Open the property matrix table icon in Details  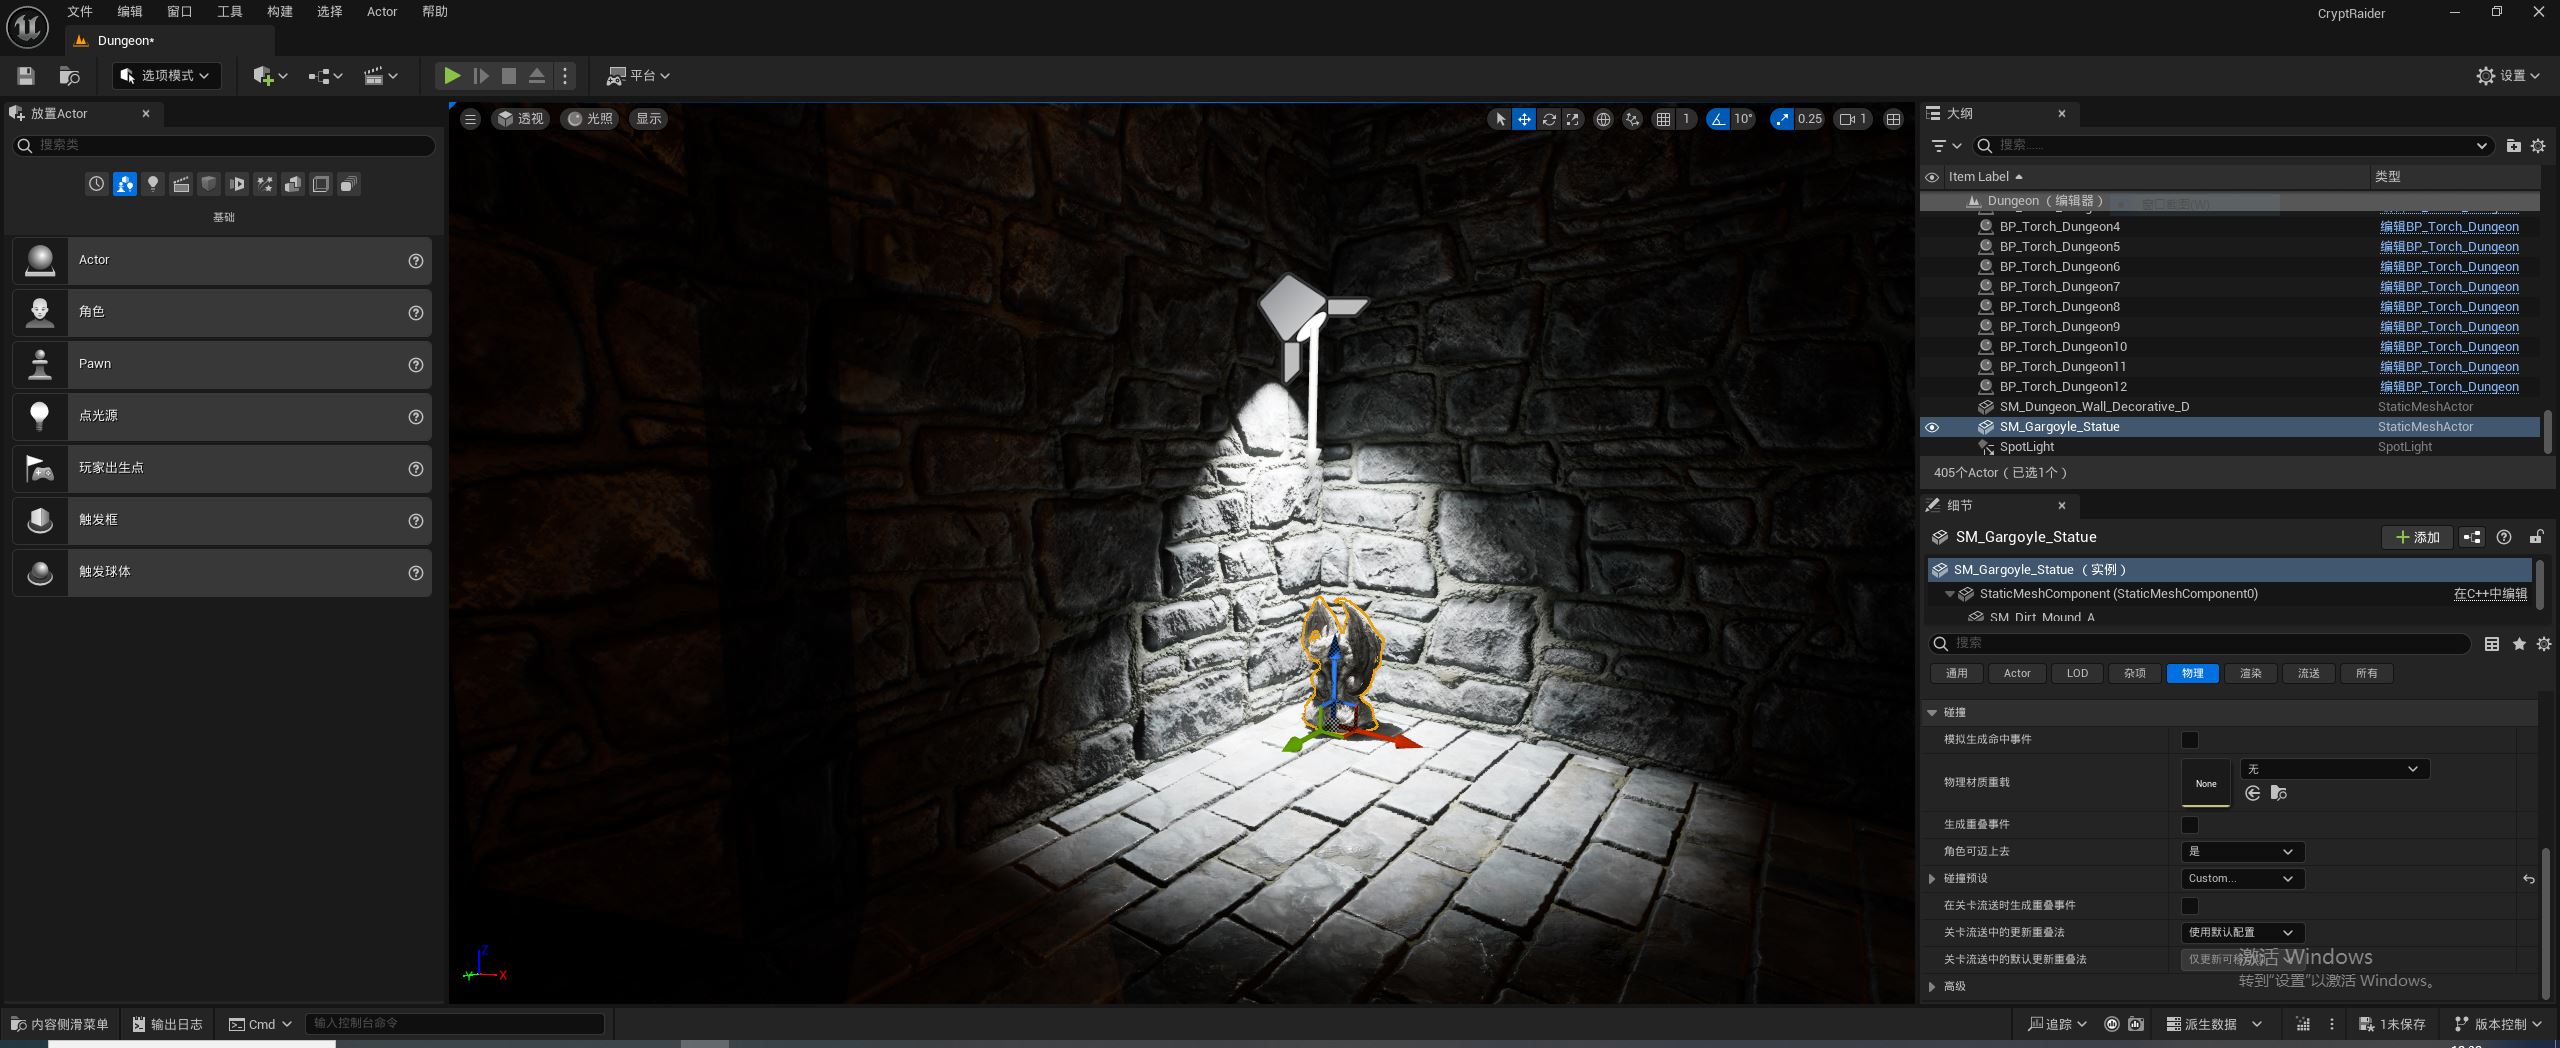[2492, 644]
